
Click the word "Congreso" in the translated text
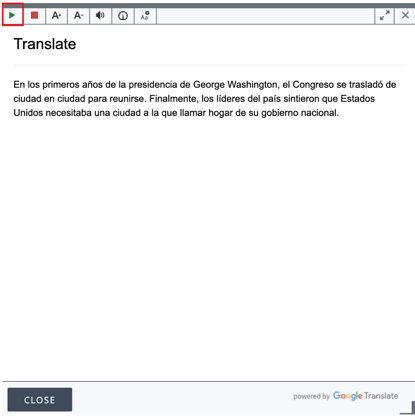[313, 85]
